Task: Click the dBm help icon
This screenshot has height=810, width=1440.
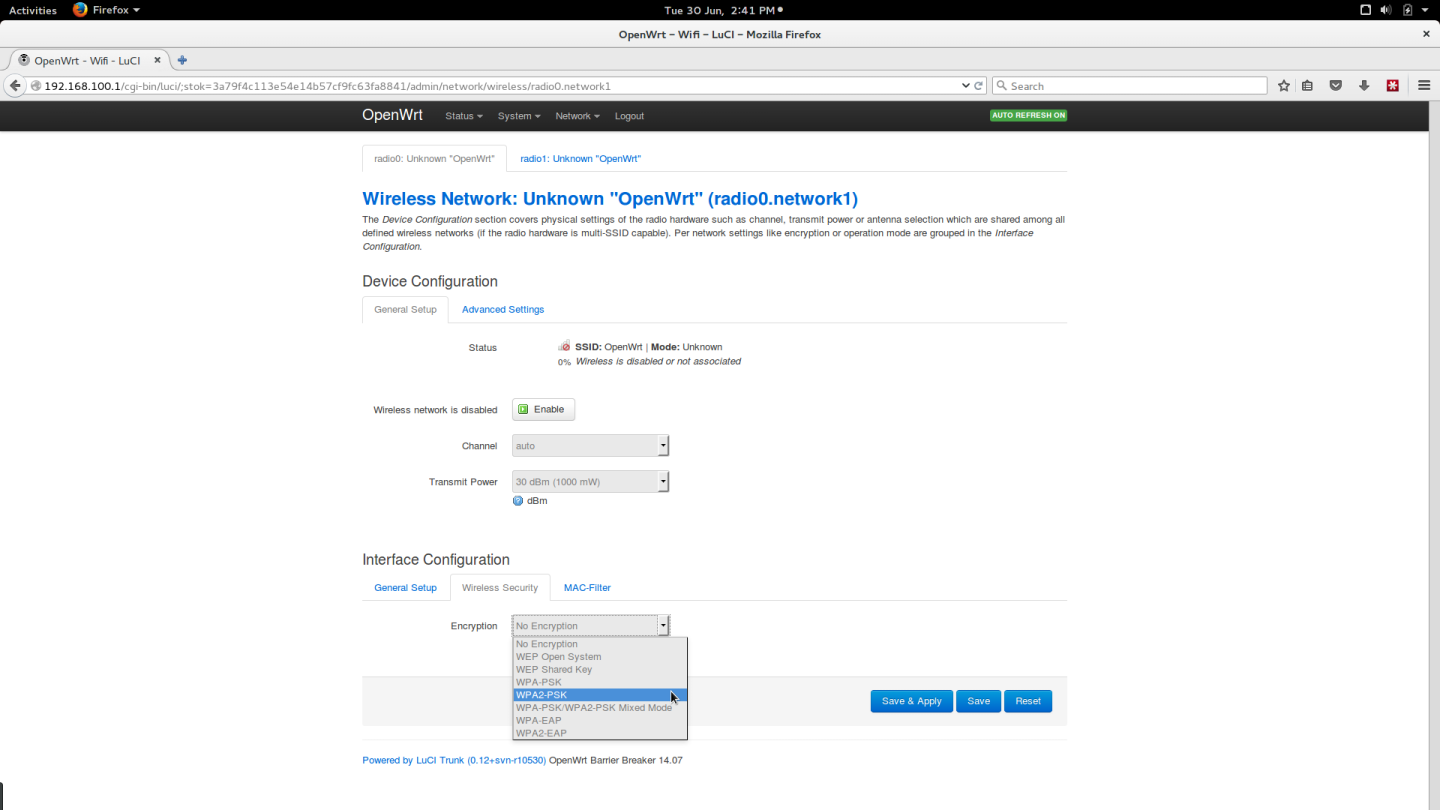Action: click(518, 500)
